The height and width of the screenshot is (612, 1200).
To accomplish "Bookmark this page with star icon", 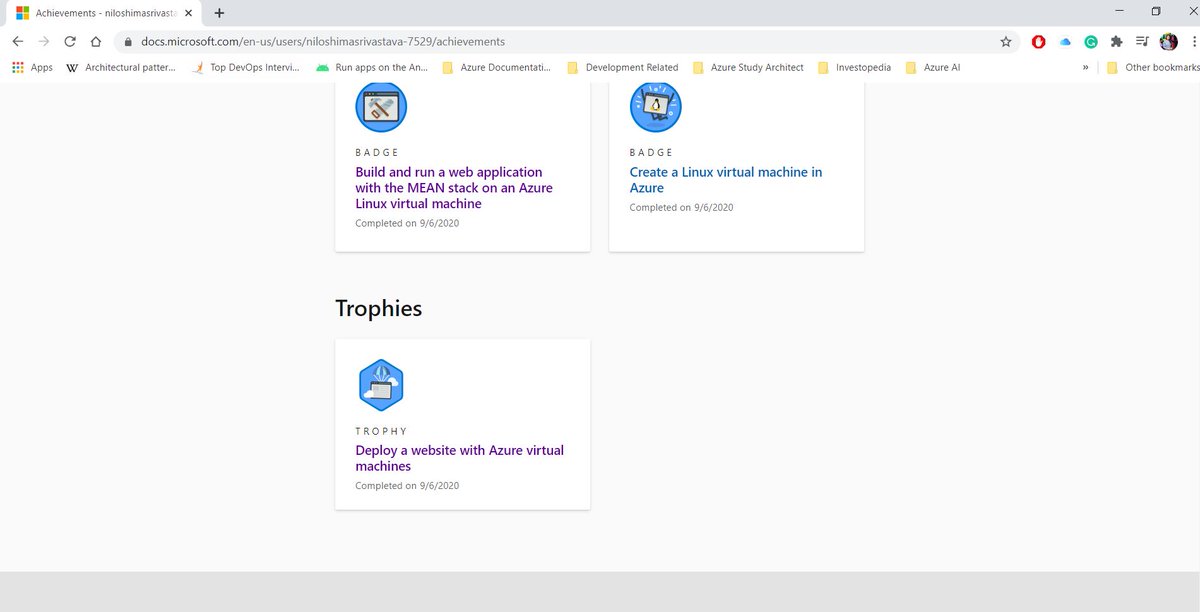I will pyautogui.click(x=1006, y=42).
